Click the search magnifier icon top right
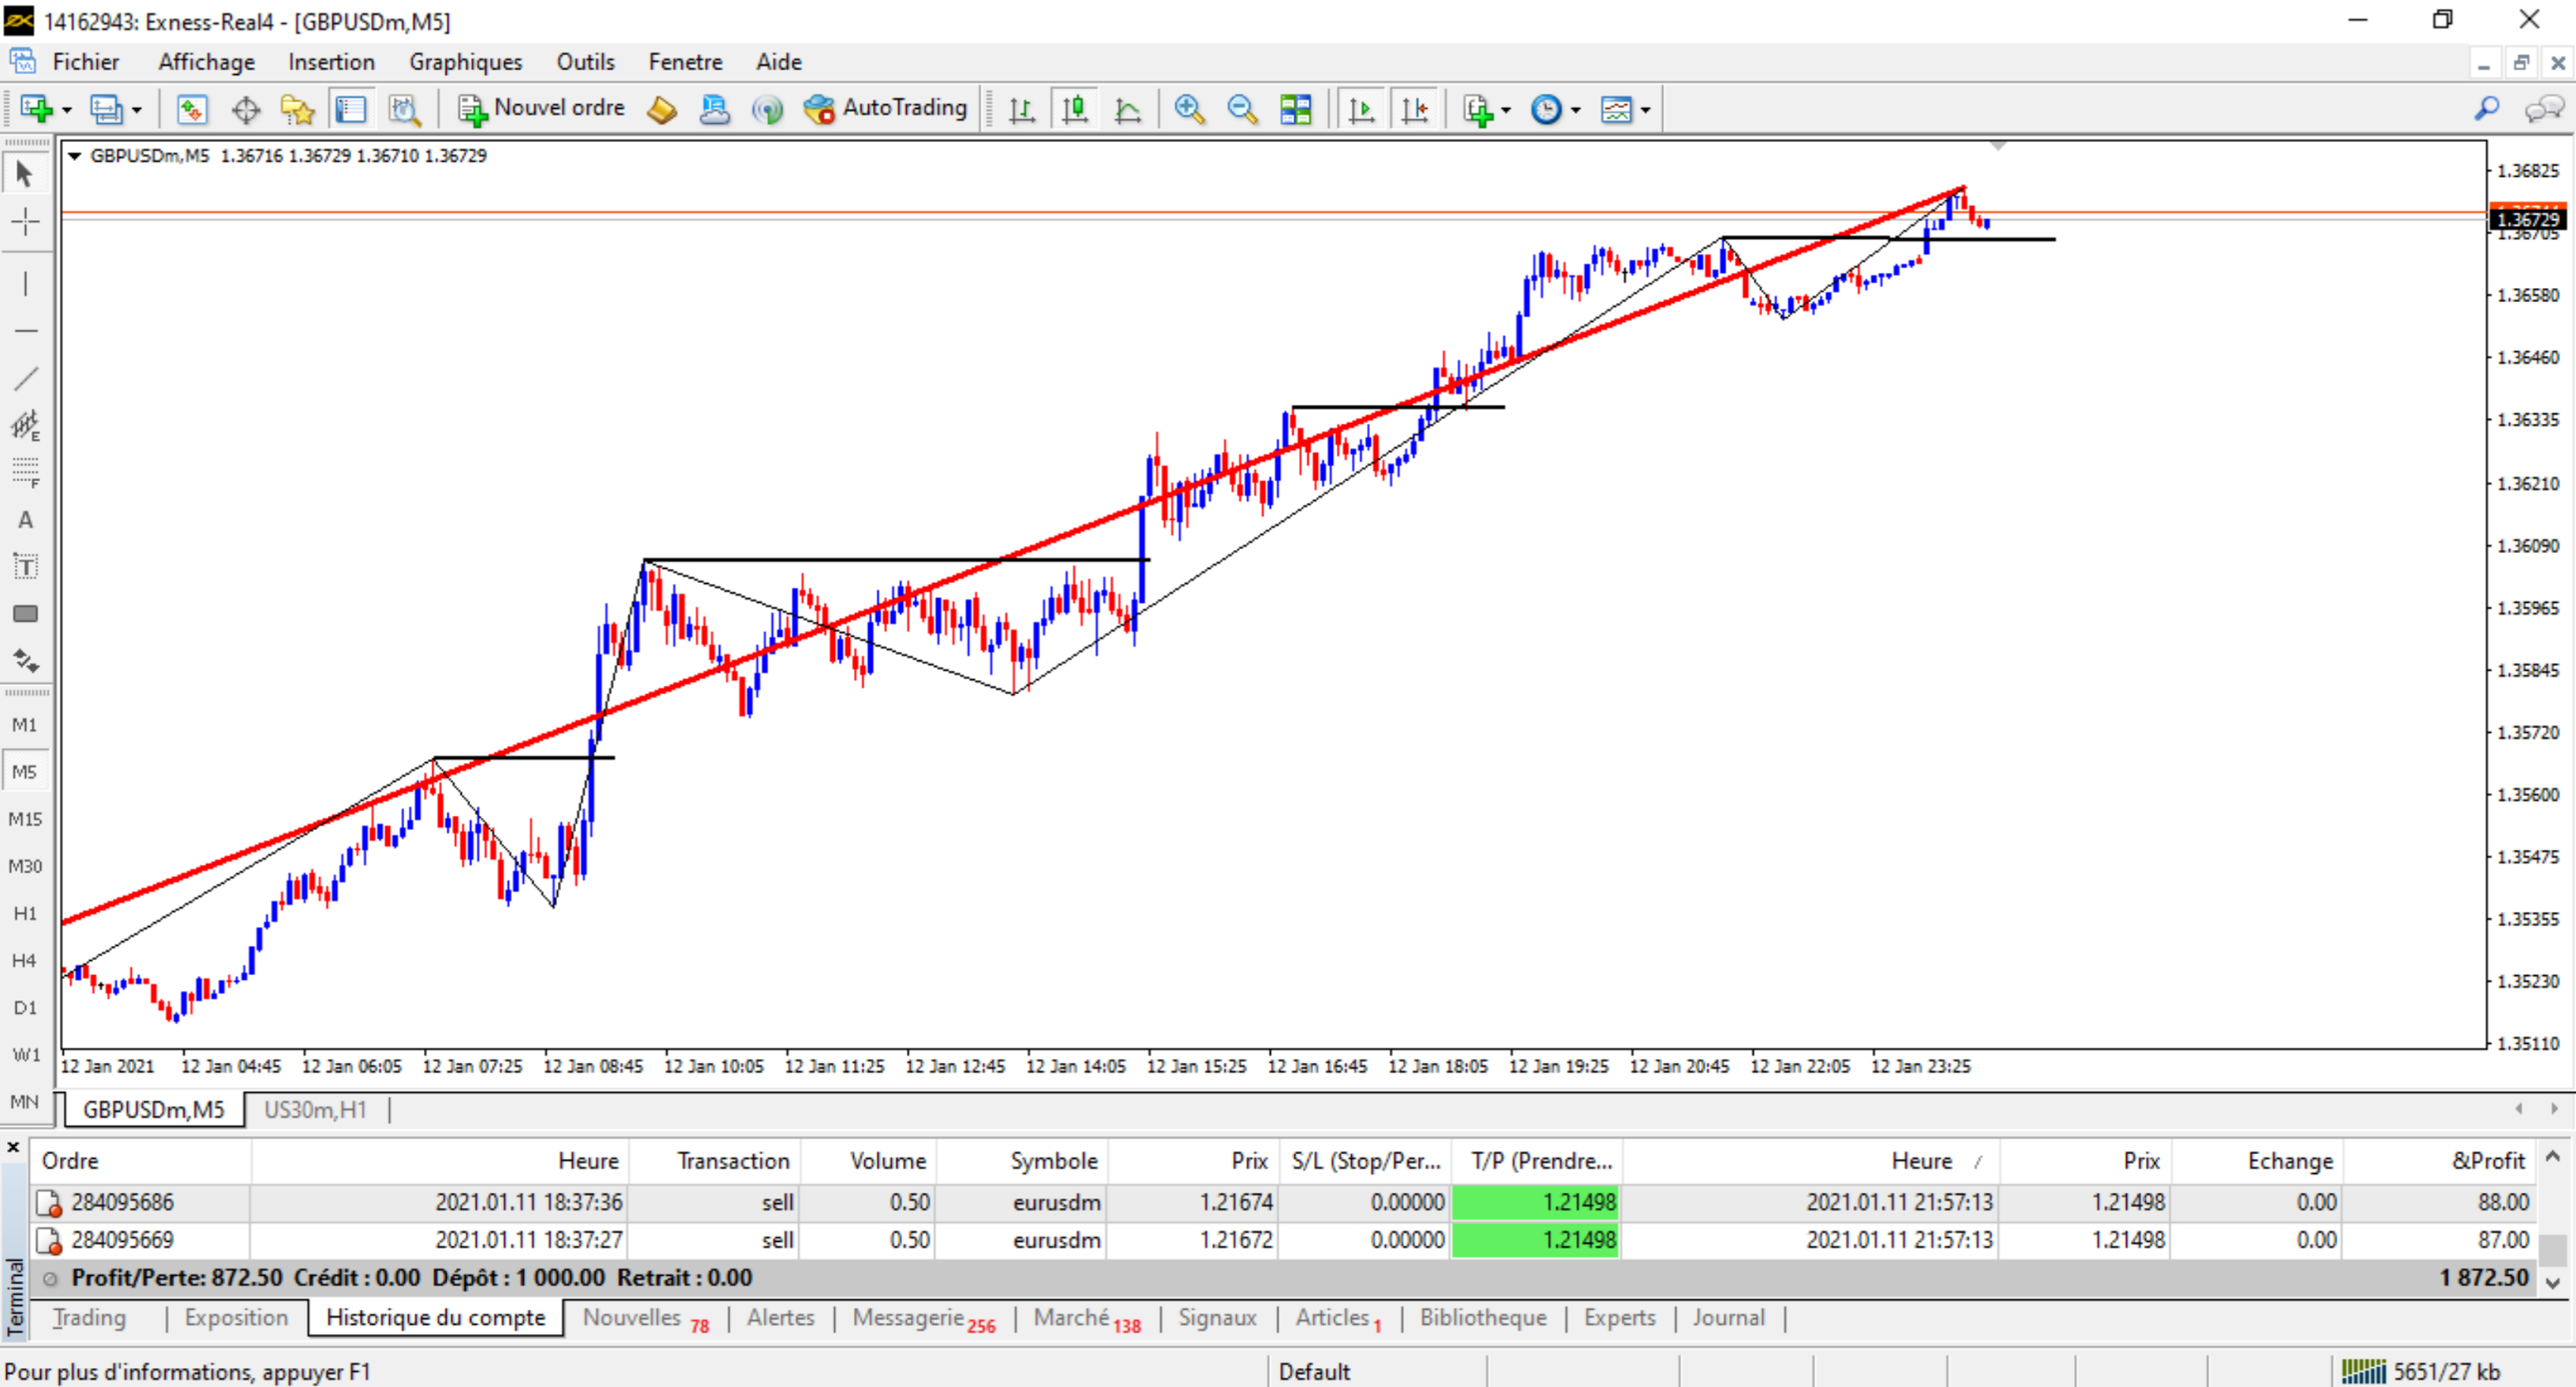Viewport: 2576px width, 1387px height. 2486,108
